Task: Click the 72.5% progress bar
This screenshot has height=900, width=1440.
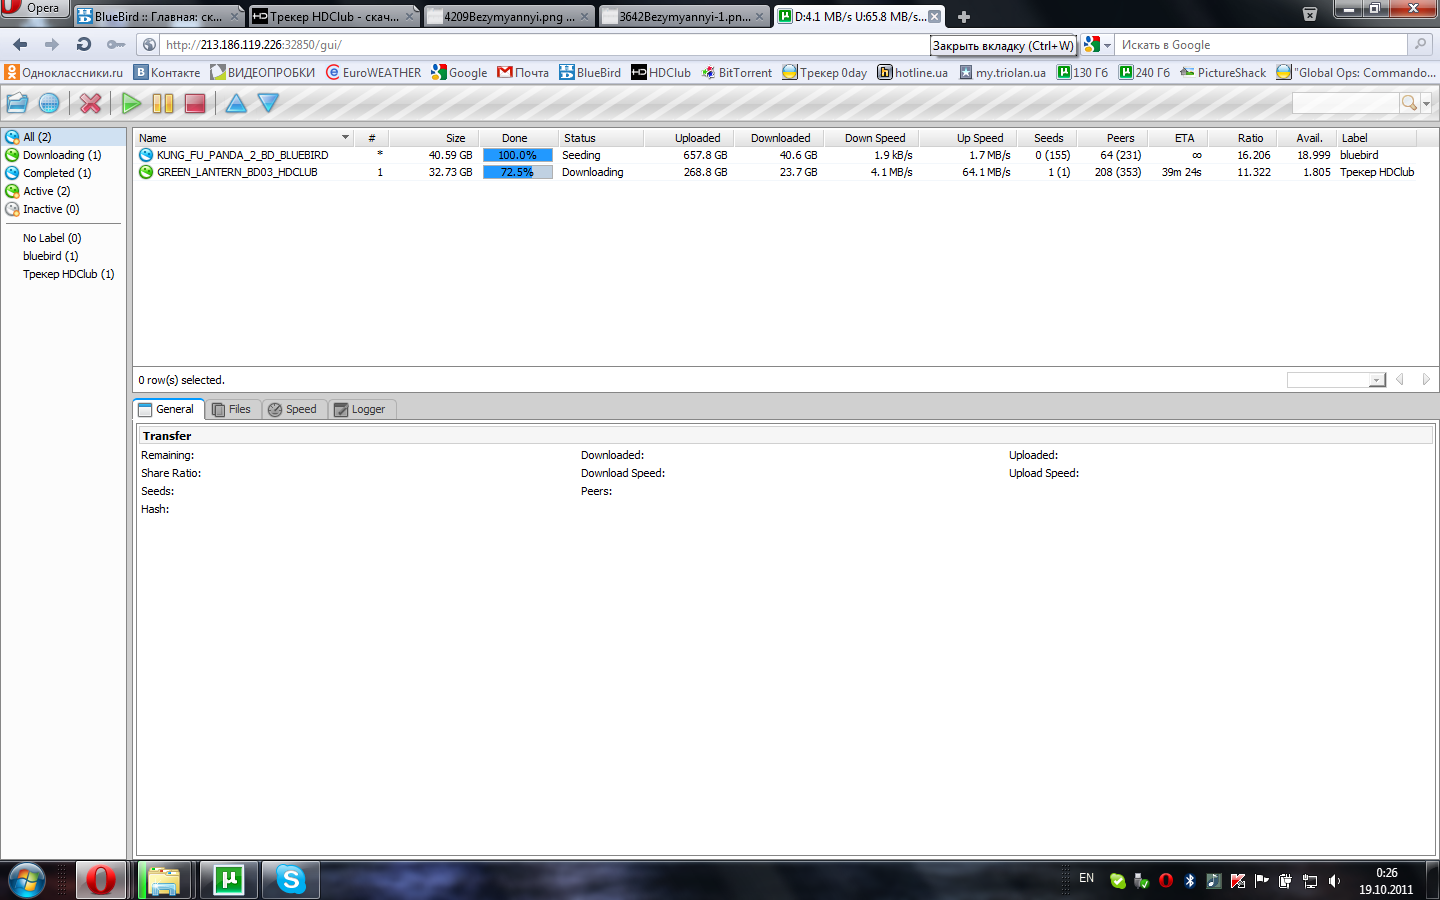Action: click(x=517, y=172)
